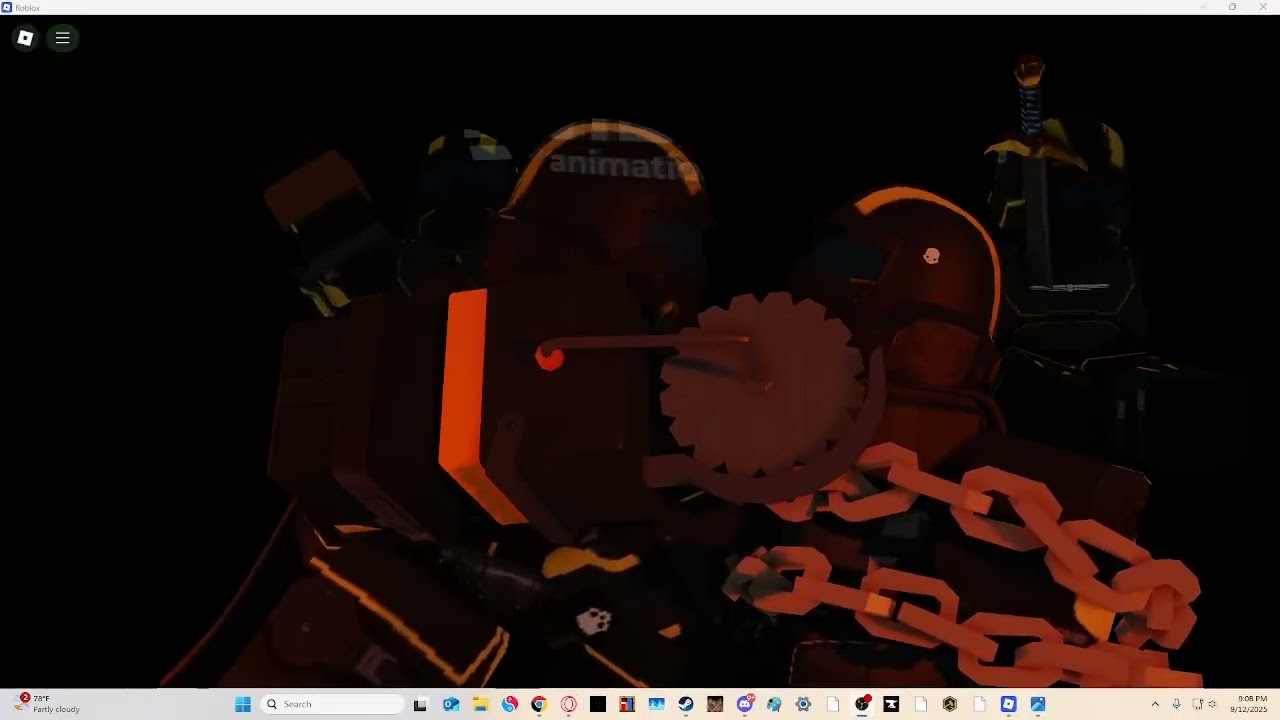The width and height of the screenshot is (1280, 720).
Task: Open Google Chrome from the taskbar
Action: [x=539, y=704]
